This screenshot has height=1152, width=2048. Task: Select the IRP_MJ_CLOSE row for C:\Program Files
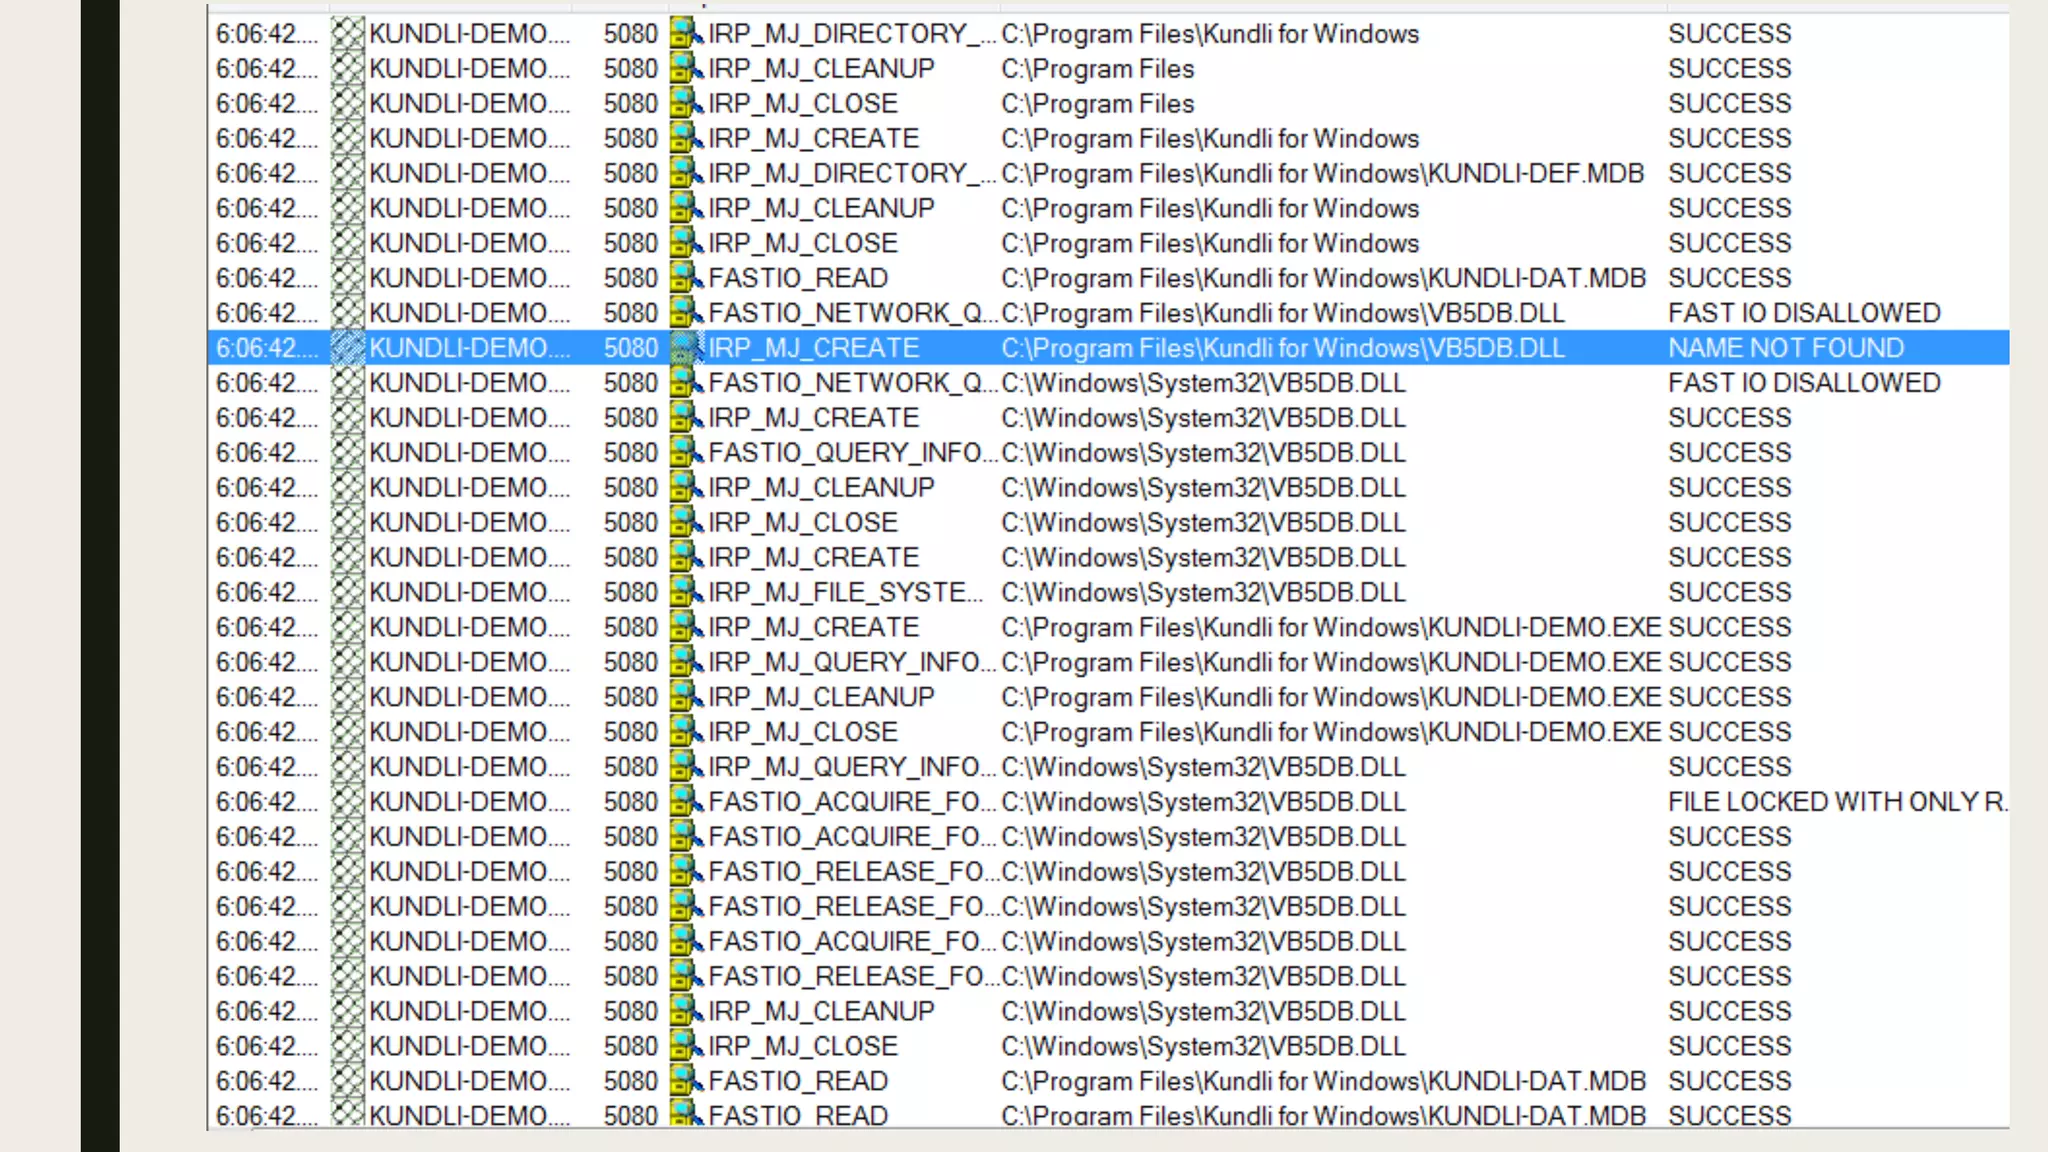tap(802, 104)
